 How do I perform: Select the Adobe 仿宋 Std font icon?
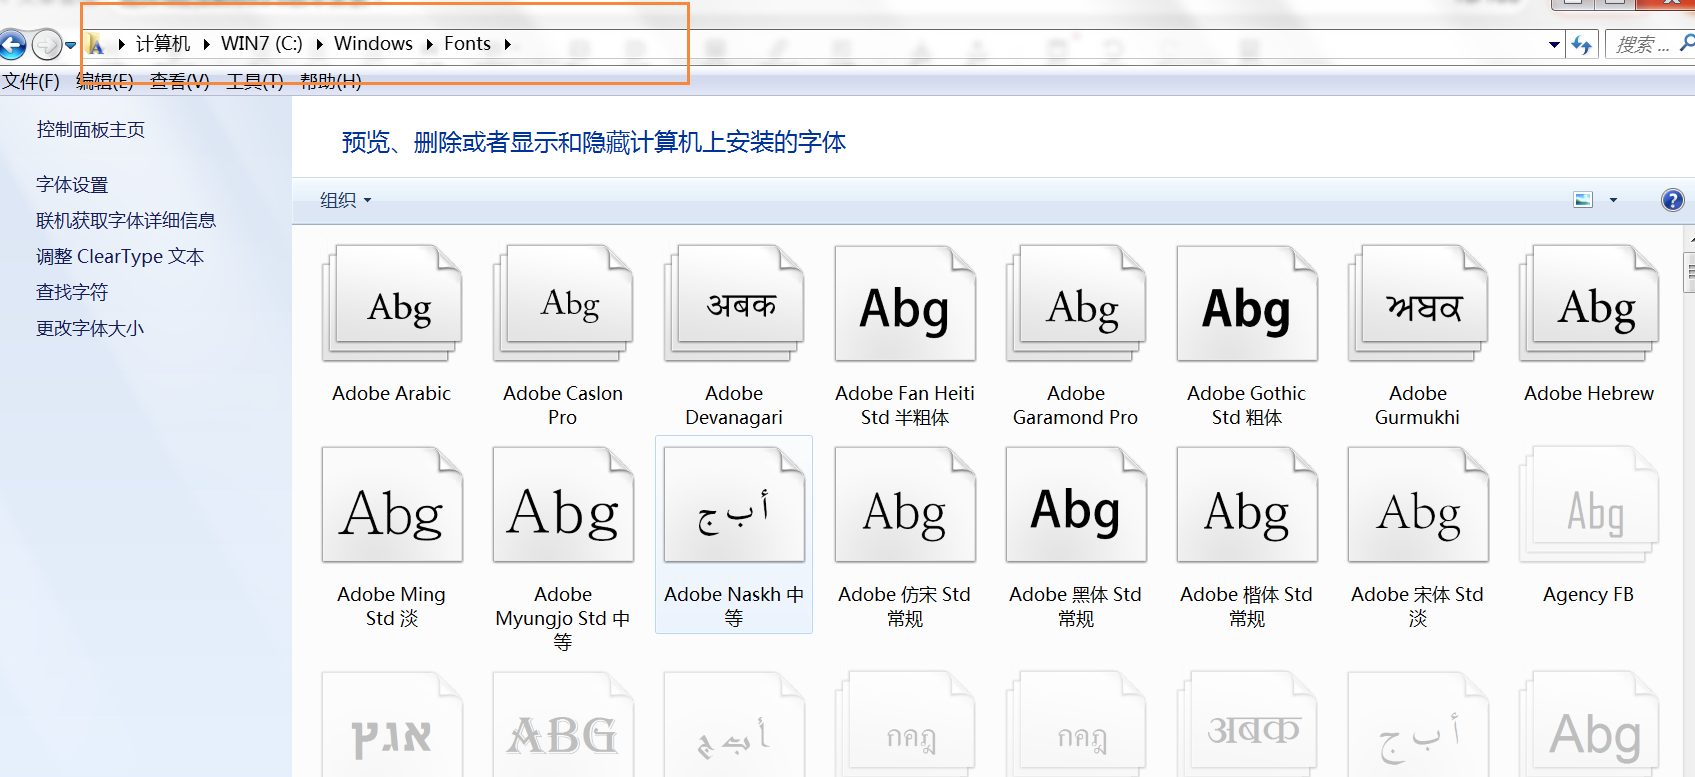pyautogui.click(x=905, y=505)
